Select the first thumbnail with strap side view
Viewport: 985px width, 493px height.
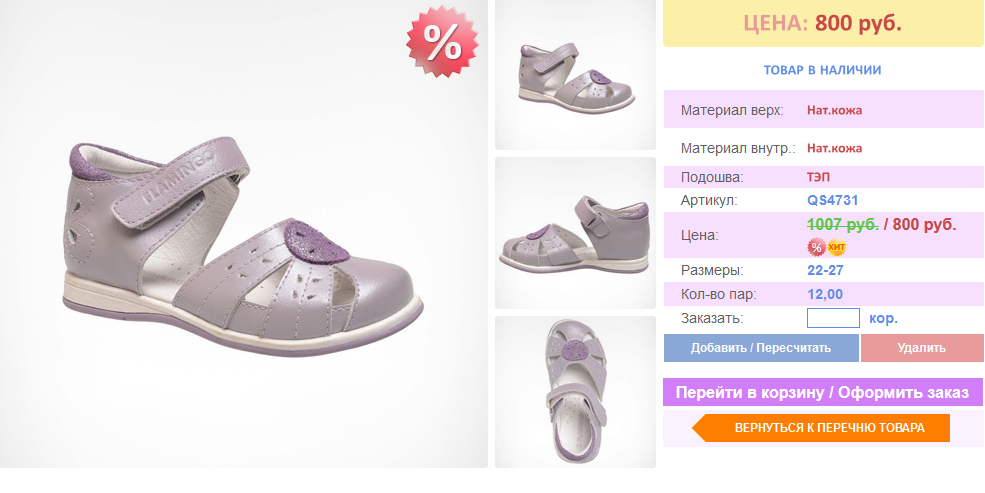click(x=575, y=75)
